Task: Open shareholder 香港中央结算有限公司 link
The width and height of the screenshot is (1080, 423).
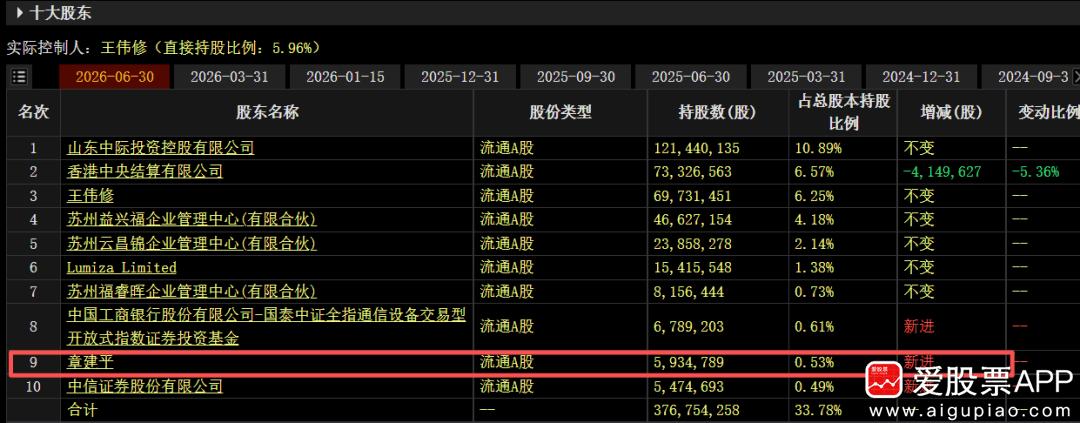Action: (145, 172)
